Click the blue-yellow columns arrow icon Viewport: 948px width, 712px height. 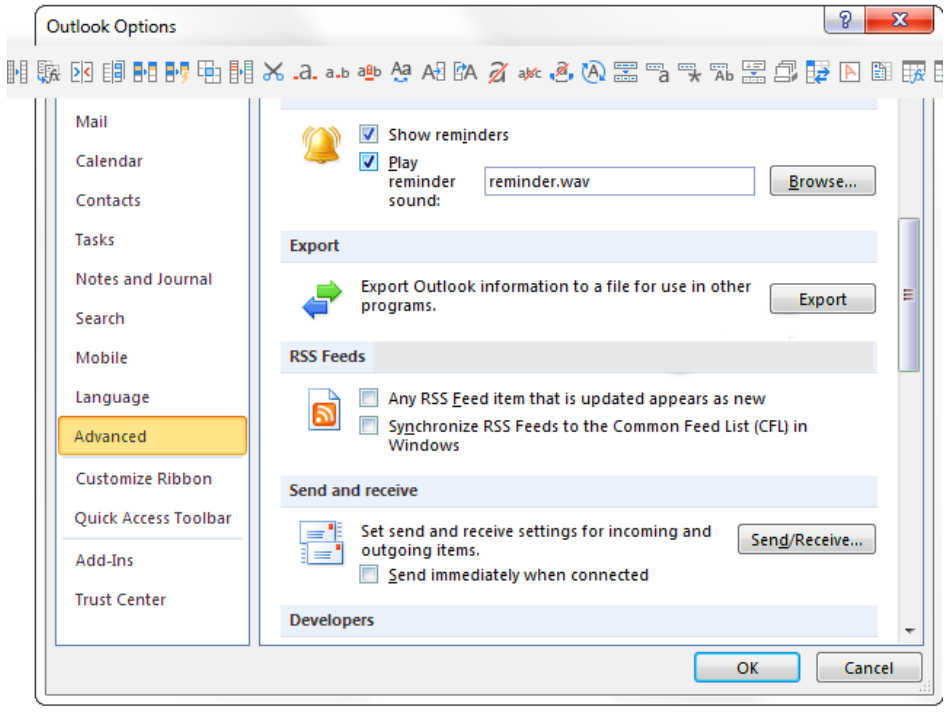click(x=145, y=72)
